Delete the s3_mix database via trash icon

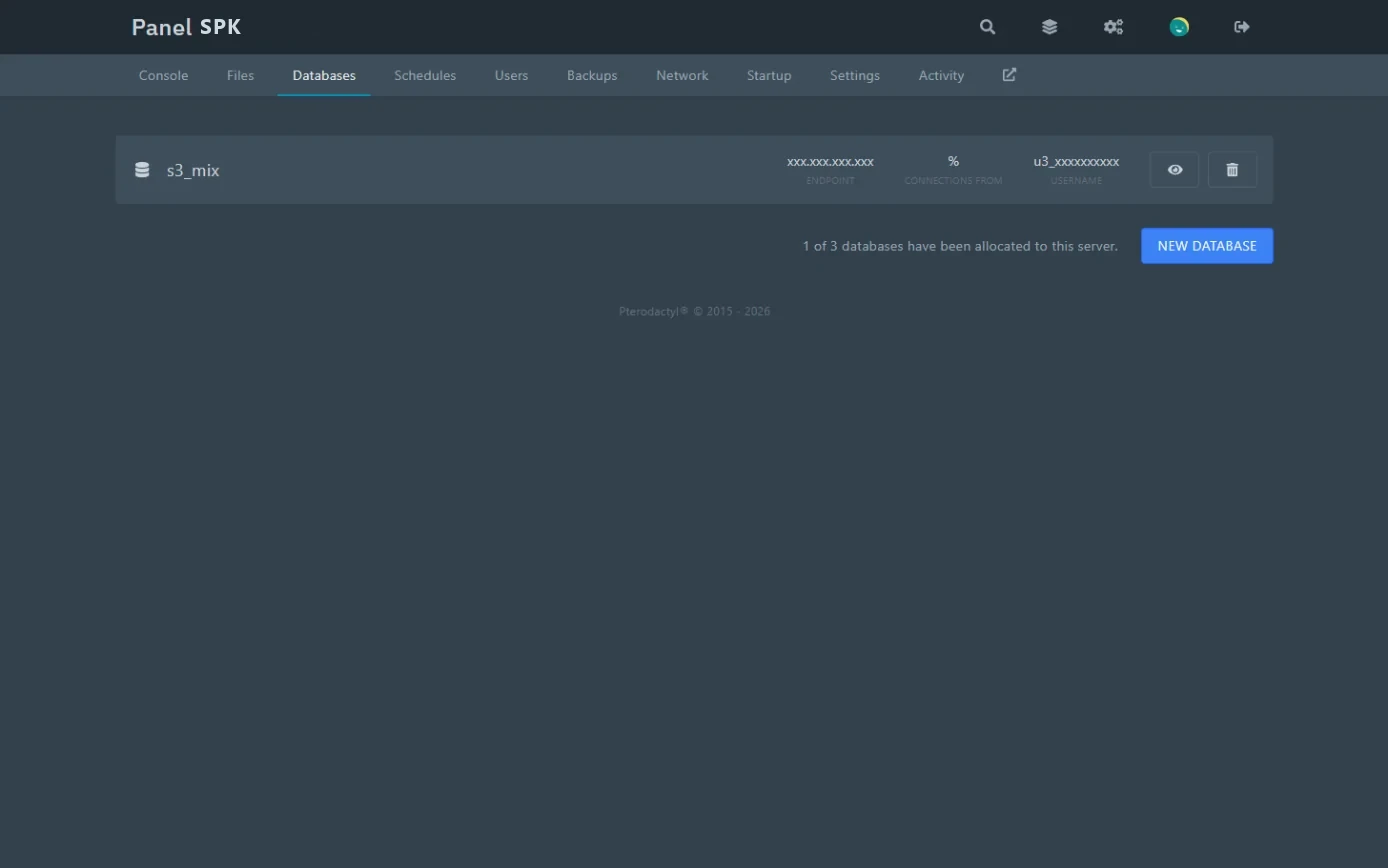[x=1232, y=170]
